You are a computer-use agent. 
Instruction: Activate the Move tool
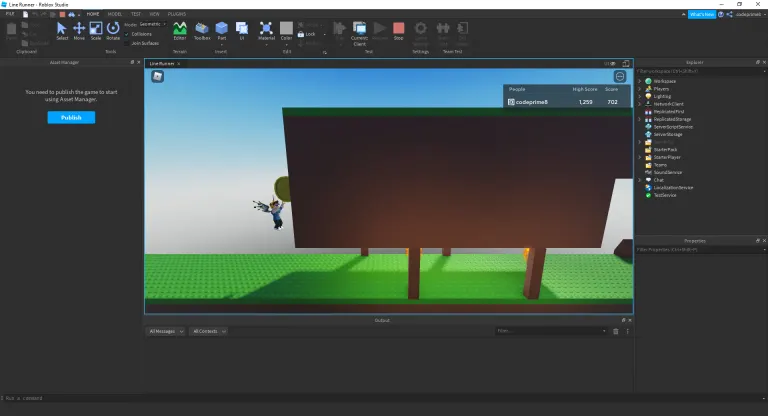coord(79,30)
